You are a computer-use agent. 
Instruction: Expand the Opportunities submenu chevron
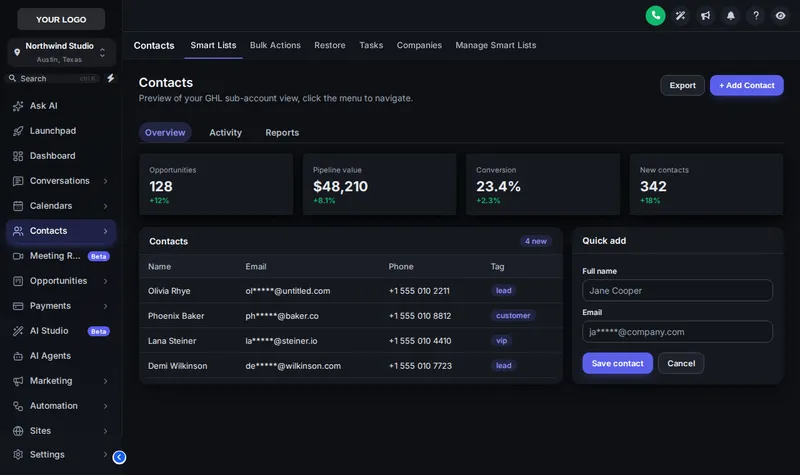tap(106, 281)
